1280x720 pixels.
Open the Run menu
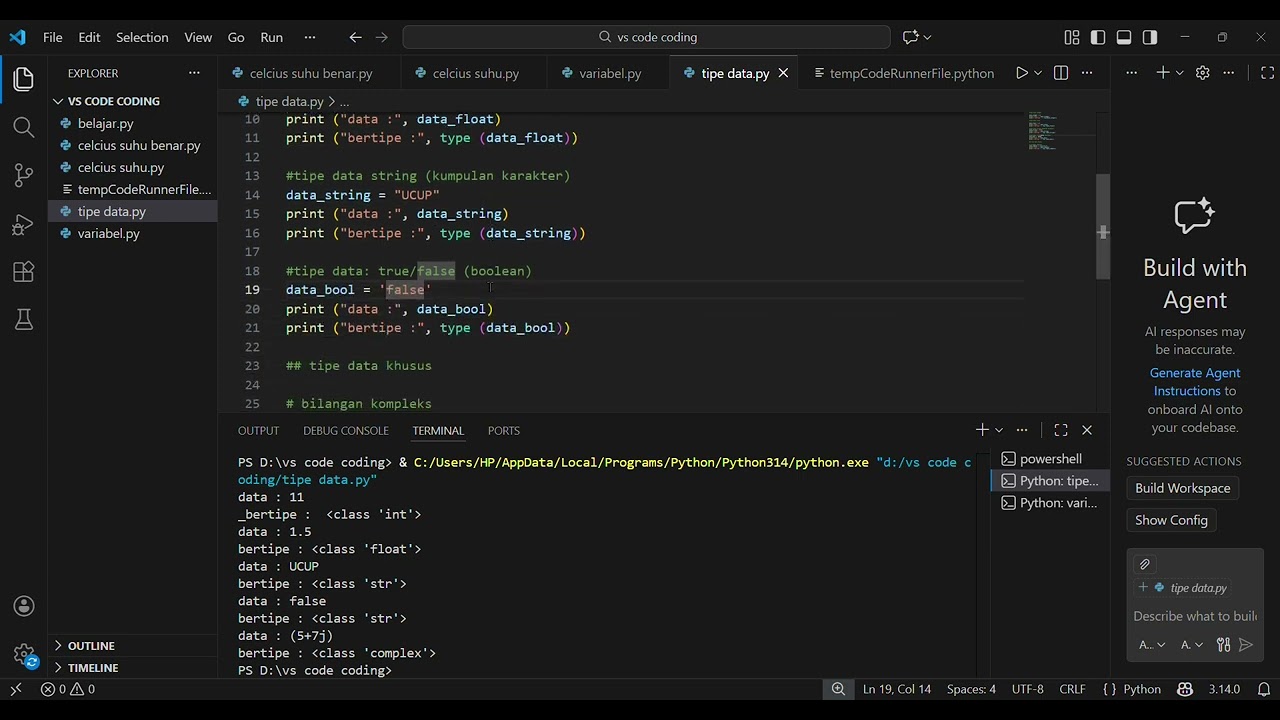272,37
